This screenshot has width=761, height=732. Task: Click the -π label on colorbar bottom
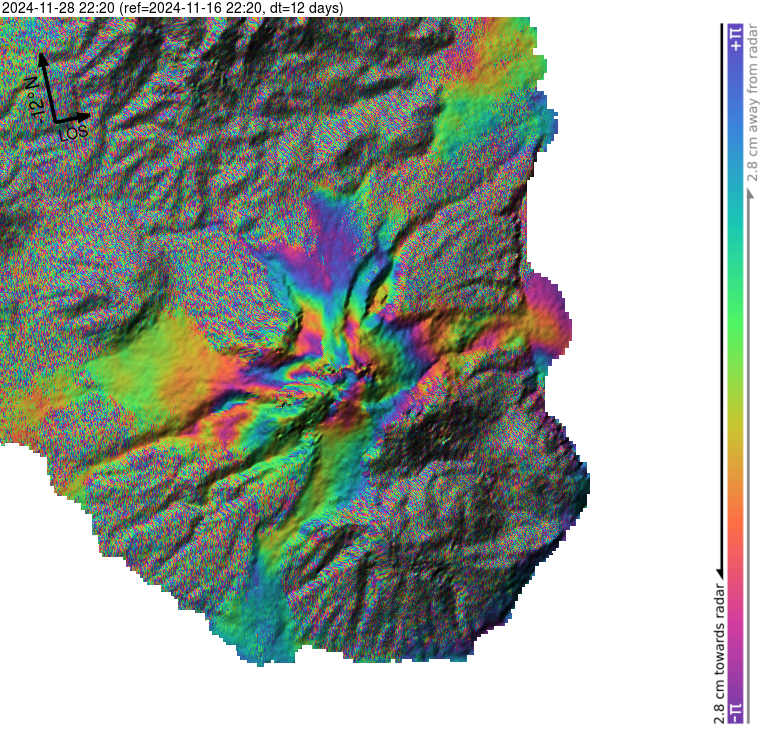[736, 713]
